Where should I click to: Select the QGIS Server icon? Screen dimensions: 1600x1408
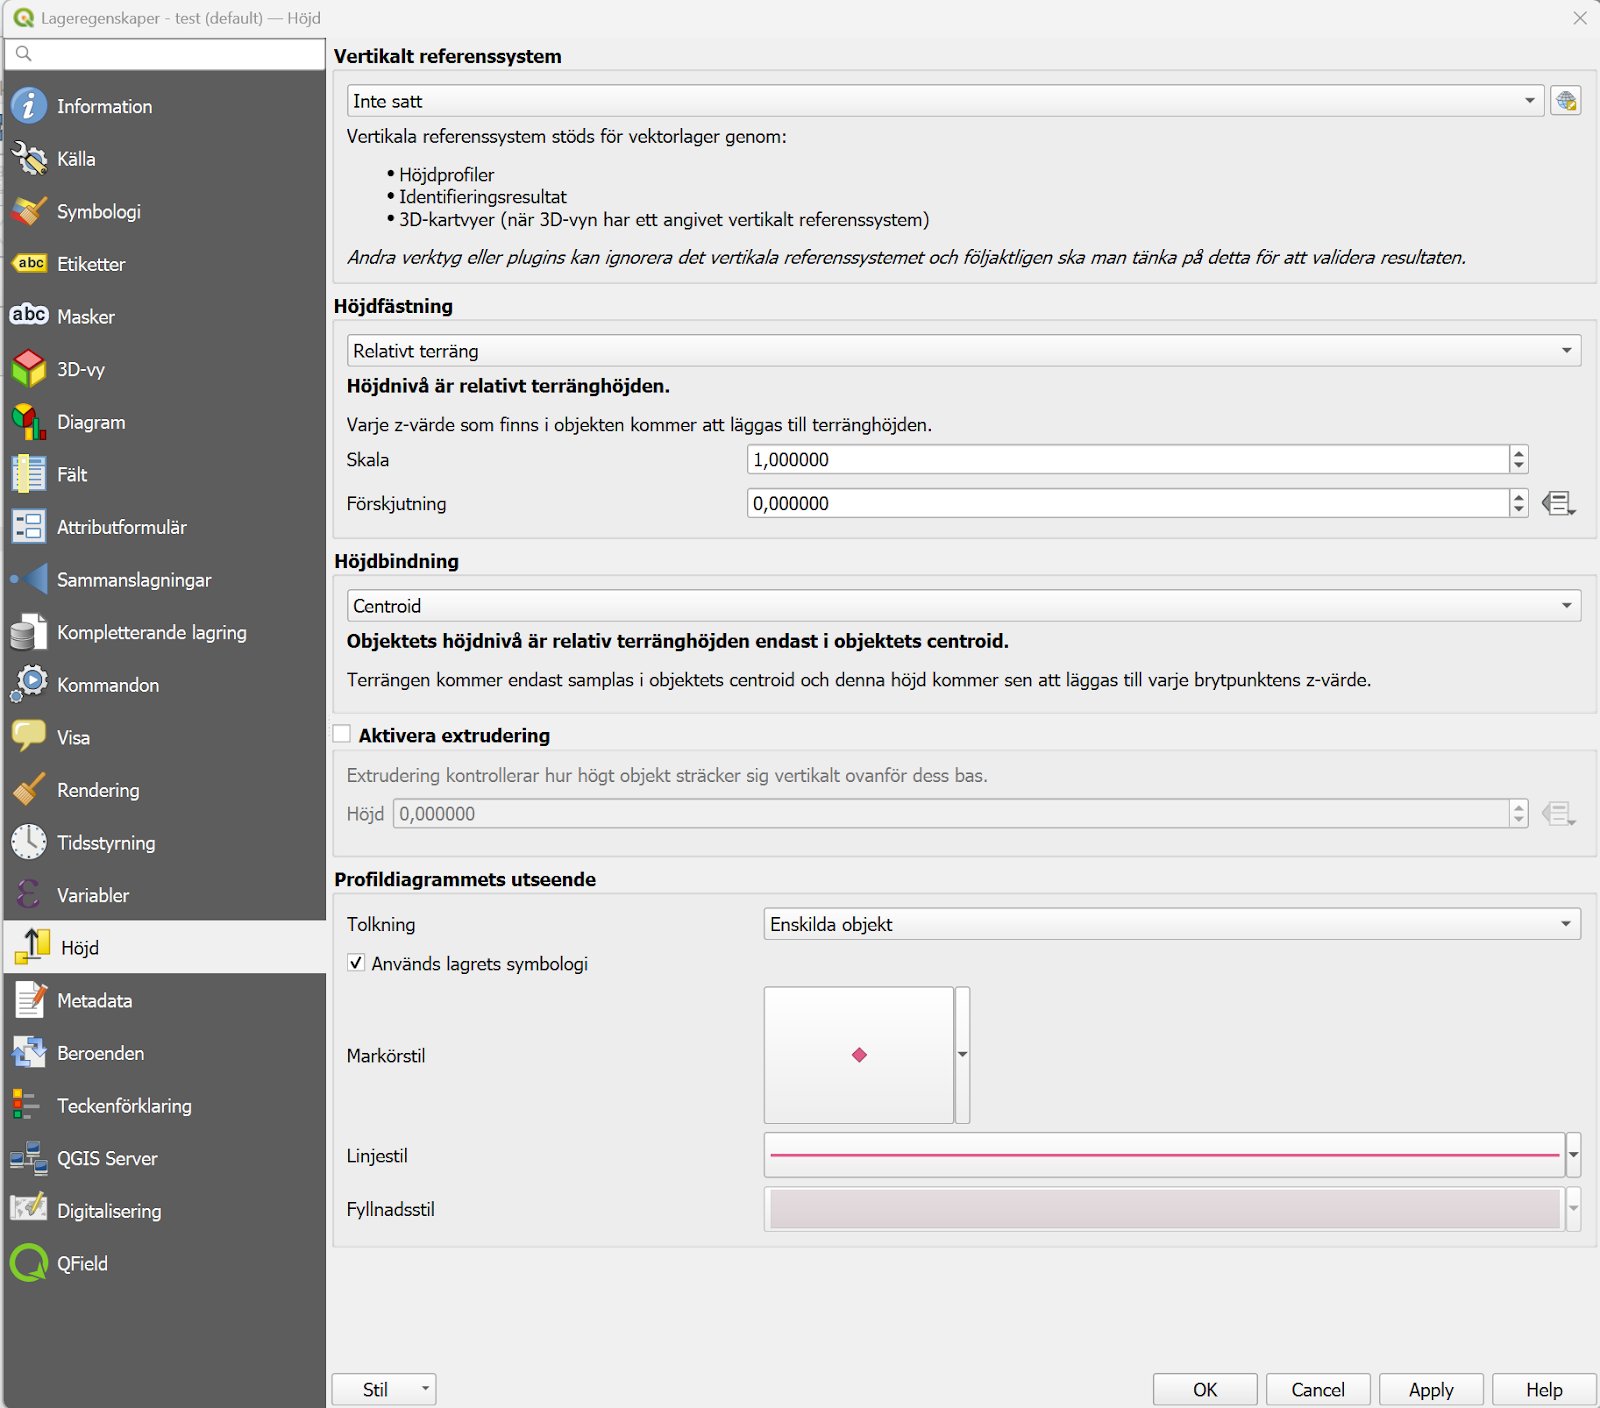coord(29,1158)
